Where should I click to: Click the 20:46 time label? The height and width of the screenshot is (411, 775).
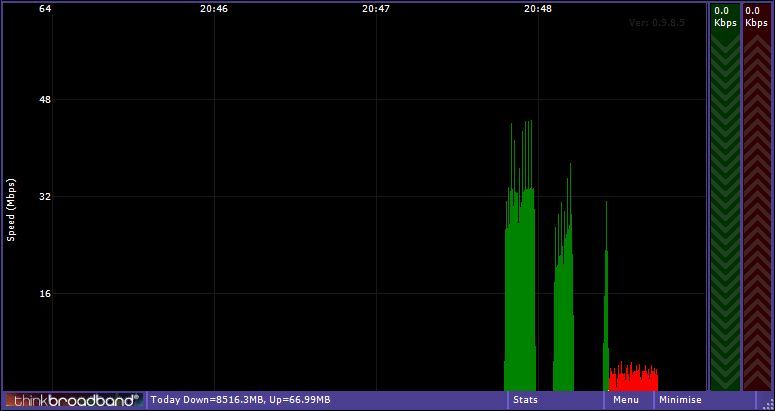[214, 8]
